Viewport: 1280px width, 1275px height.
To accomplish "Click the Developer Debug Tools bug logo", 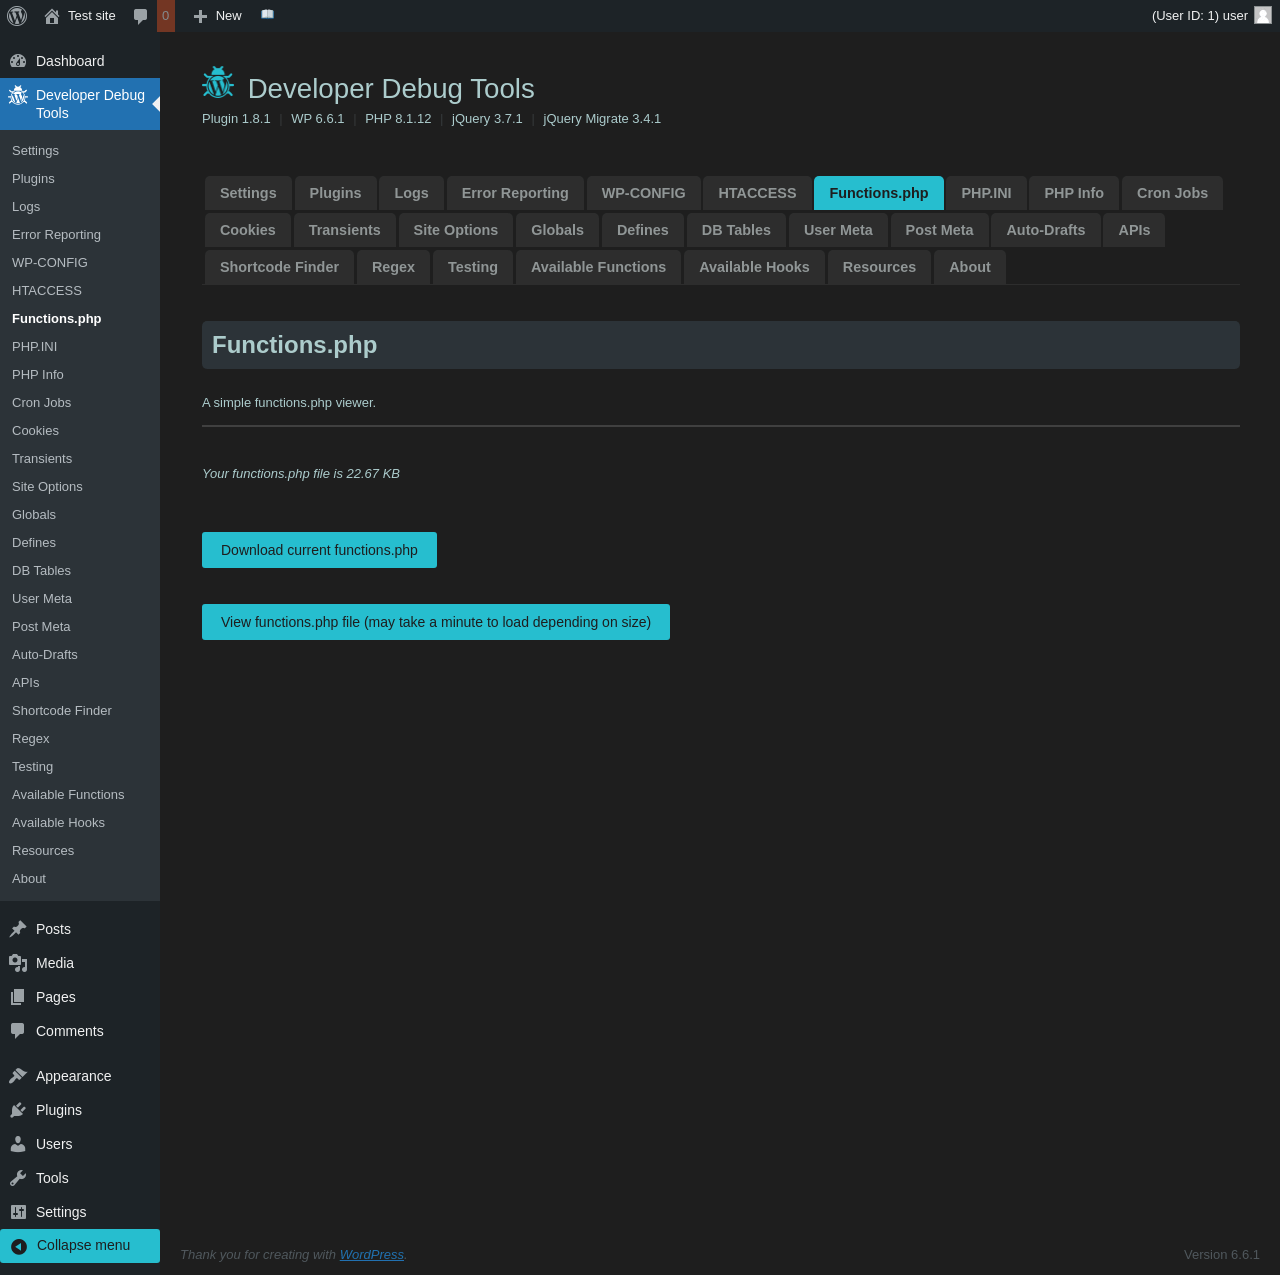I will [218, 84].
